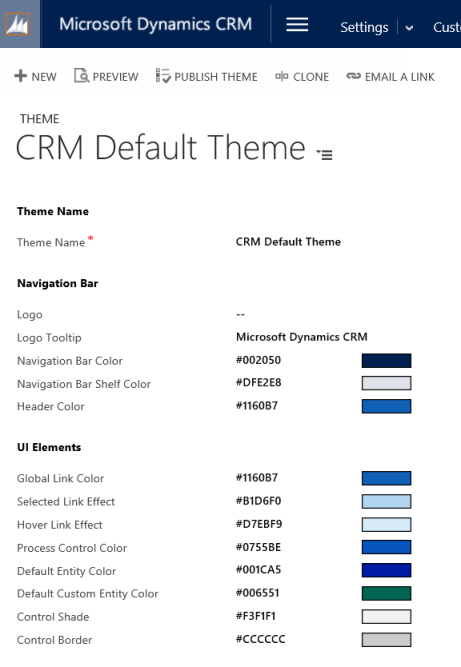Edit the Logo Tooltip field value
This screenshot has height=667, width=461.
pyautogui.click(x=302, y=337)
